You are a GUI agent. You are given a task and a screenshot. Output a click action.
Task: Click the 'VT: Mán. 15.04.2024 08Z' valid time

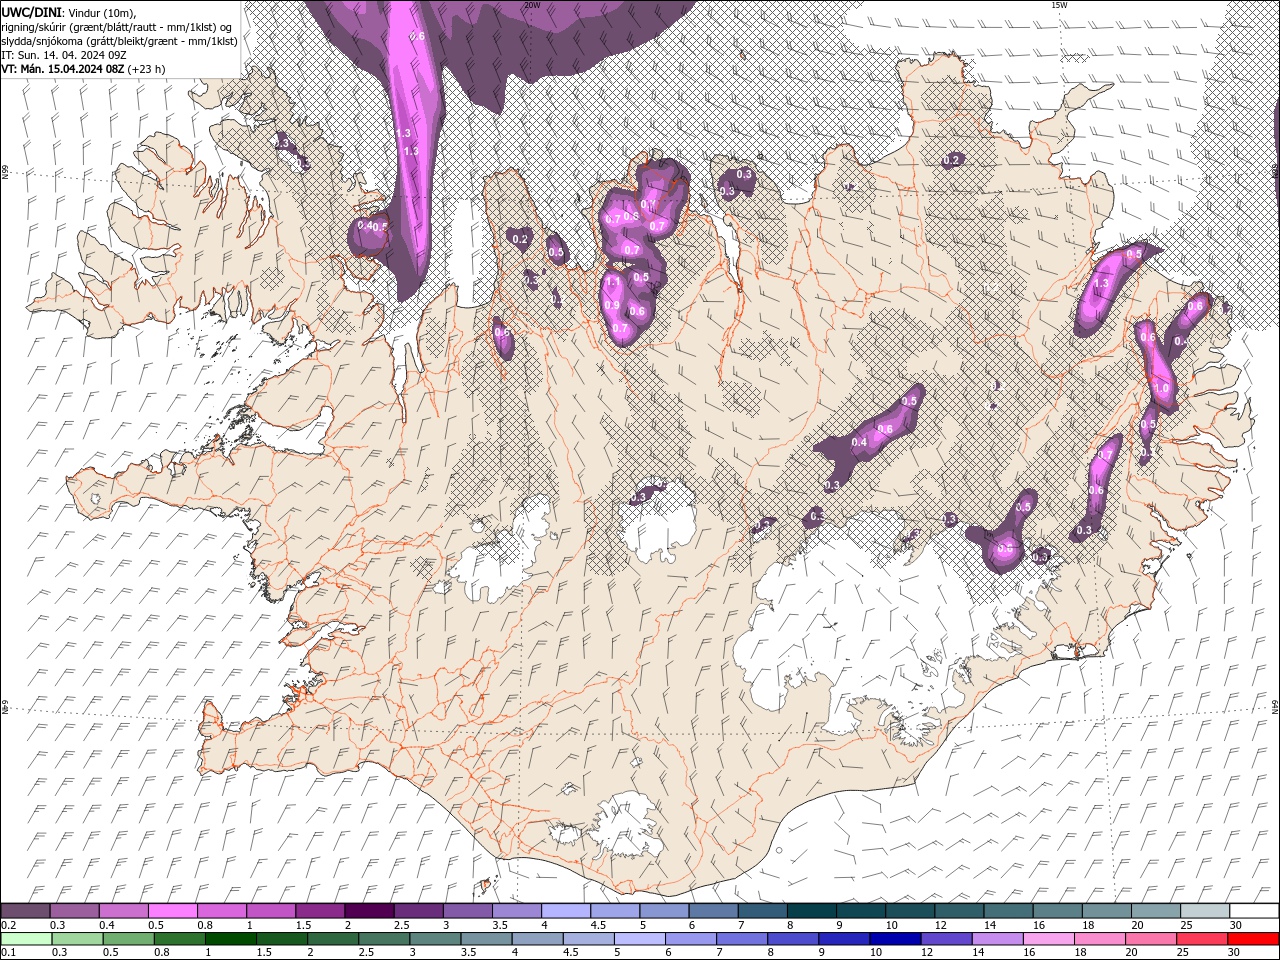point(61,69)
